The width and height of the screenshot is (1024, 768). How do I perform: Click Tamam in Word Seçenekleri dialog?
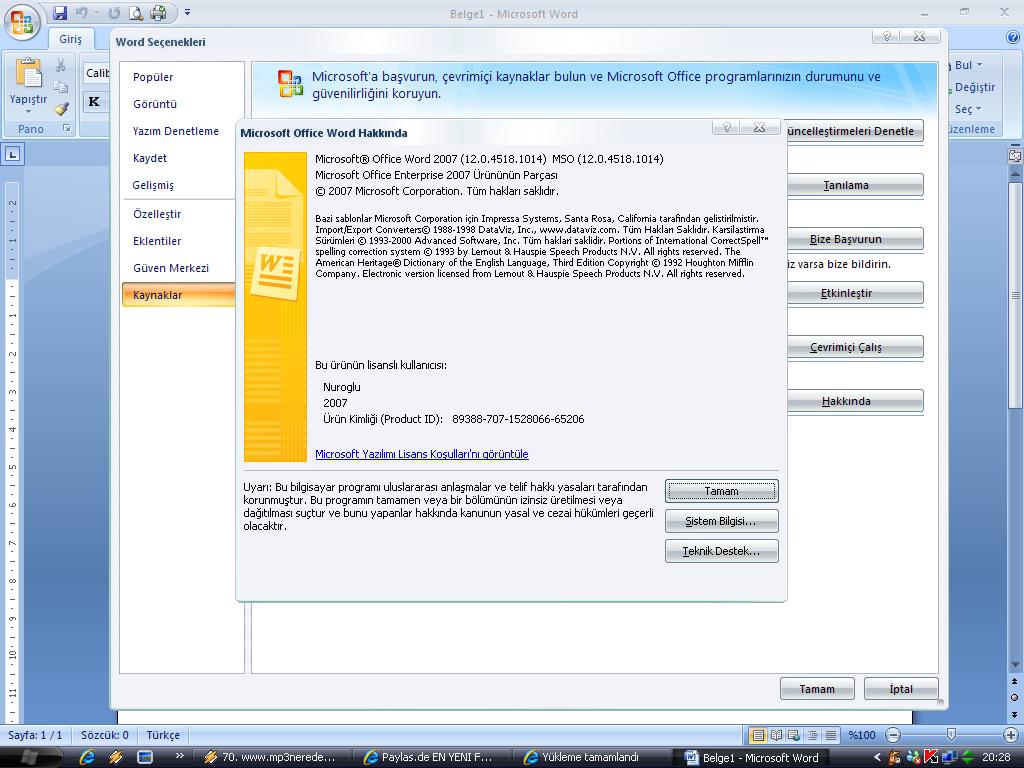pyautogui.click(x=817, y=689)
